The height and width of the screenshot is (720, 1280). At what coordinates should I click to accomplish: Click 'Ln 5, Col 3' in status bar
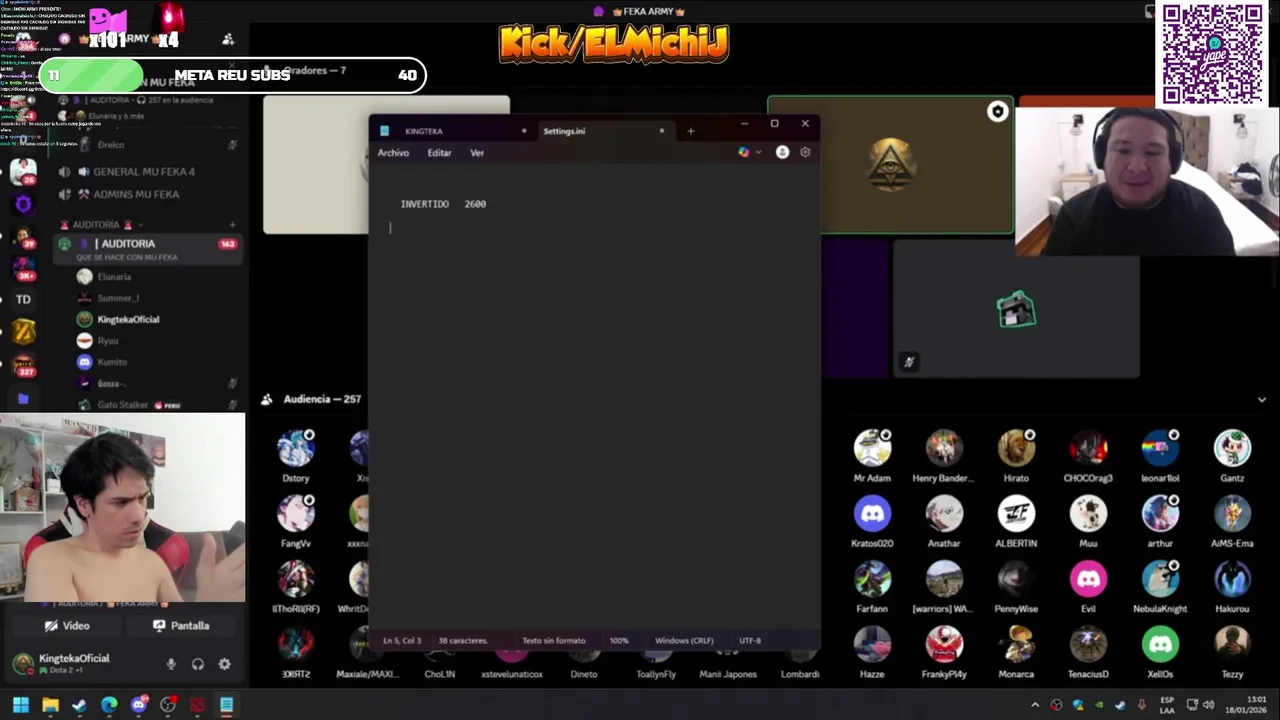pos(402,641)
